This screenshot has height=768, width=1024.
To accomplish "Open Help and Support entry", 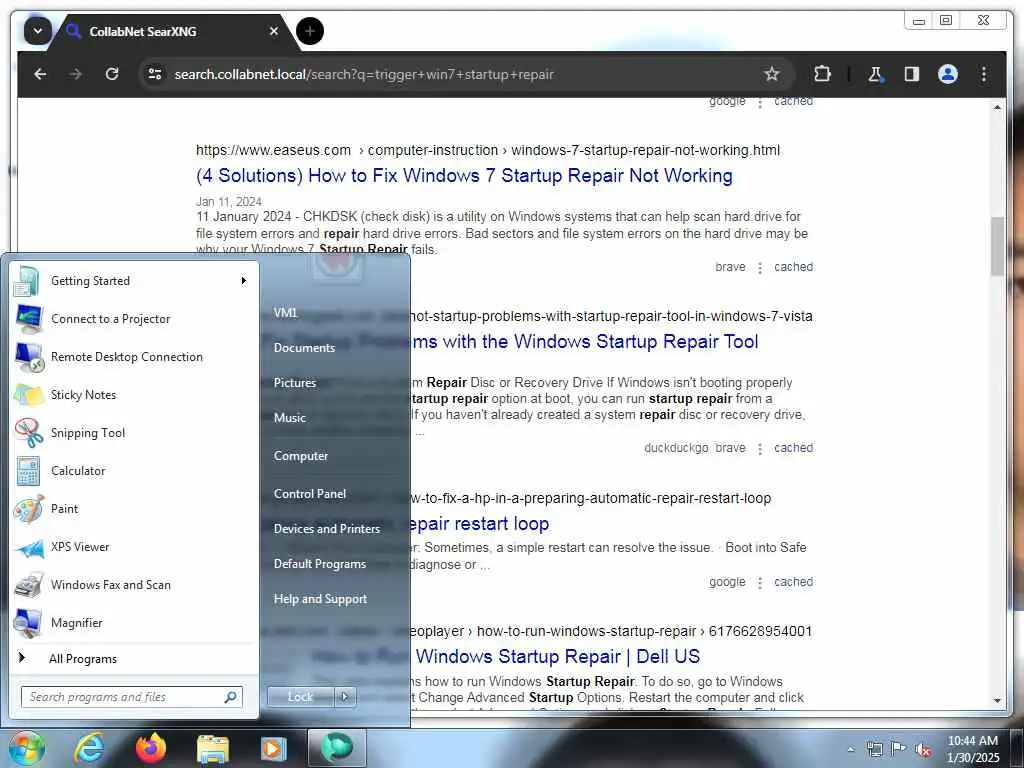I will coord(320,599).
